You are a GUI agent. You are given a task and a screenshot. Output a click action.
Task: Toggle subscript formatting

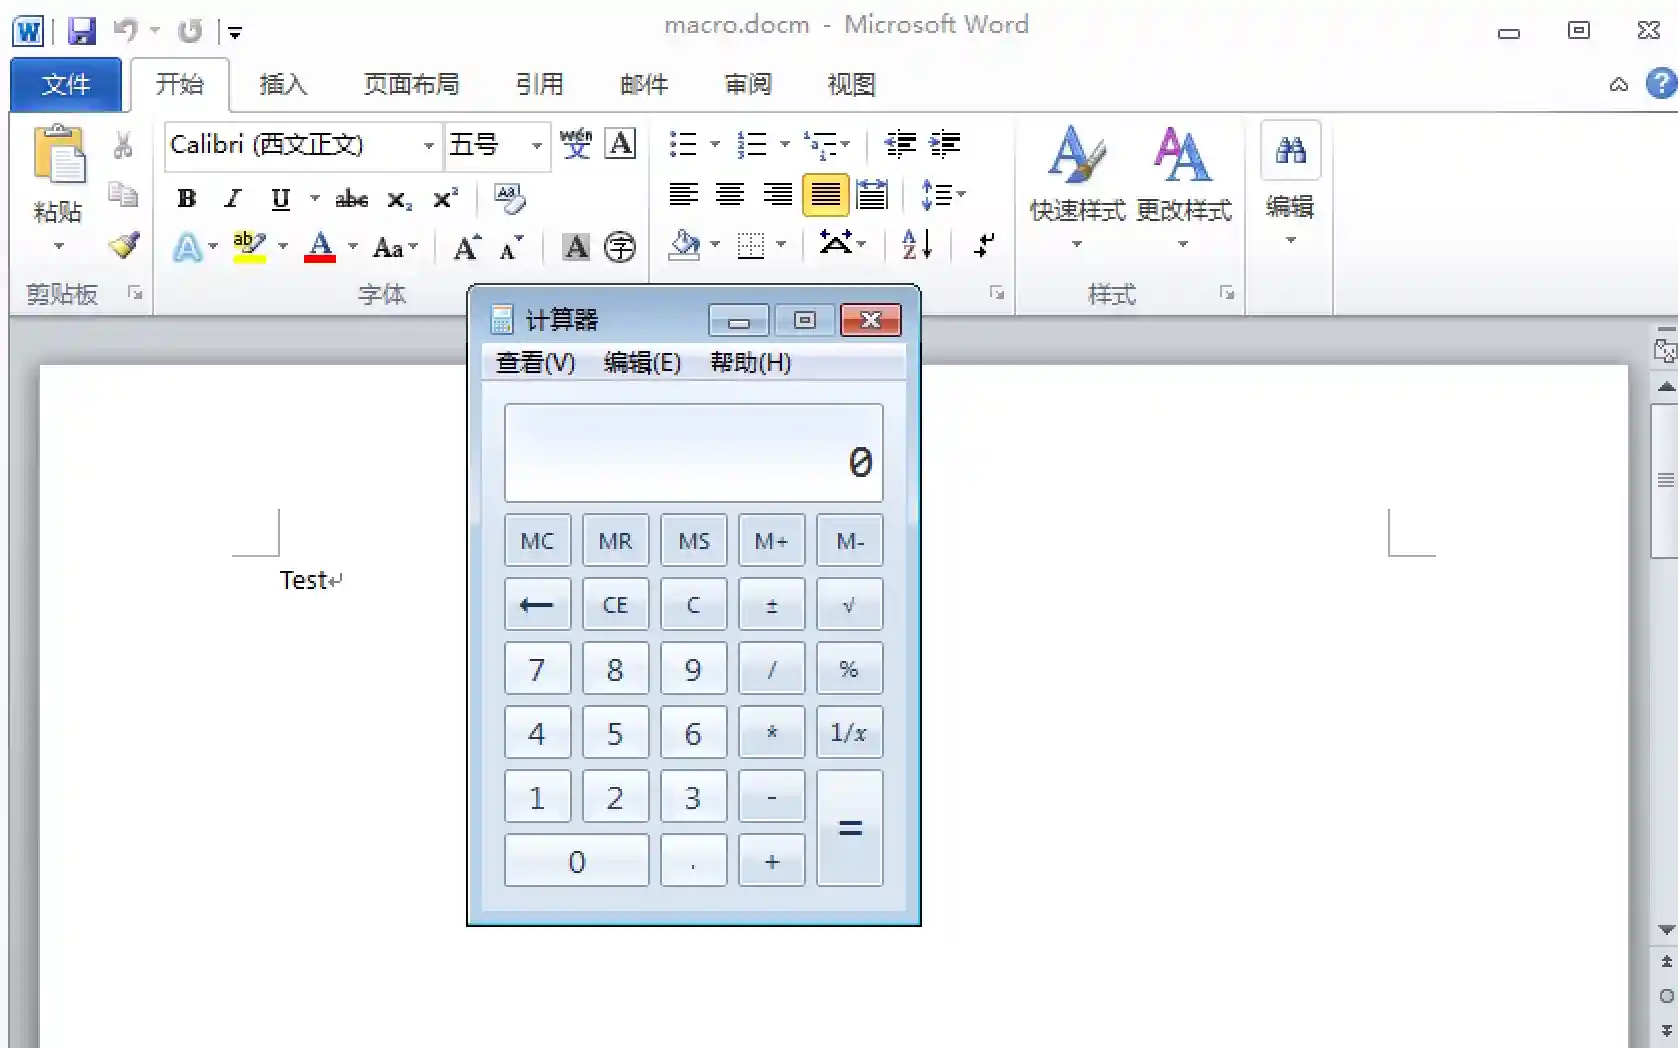click(399, 199)
